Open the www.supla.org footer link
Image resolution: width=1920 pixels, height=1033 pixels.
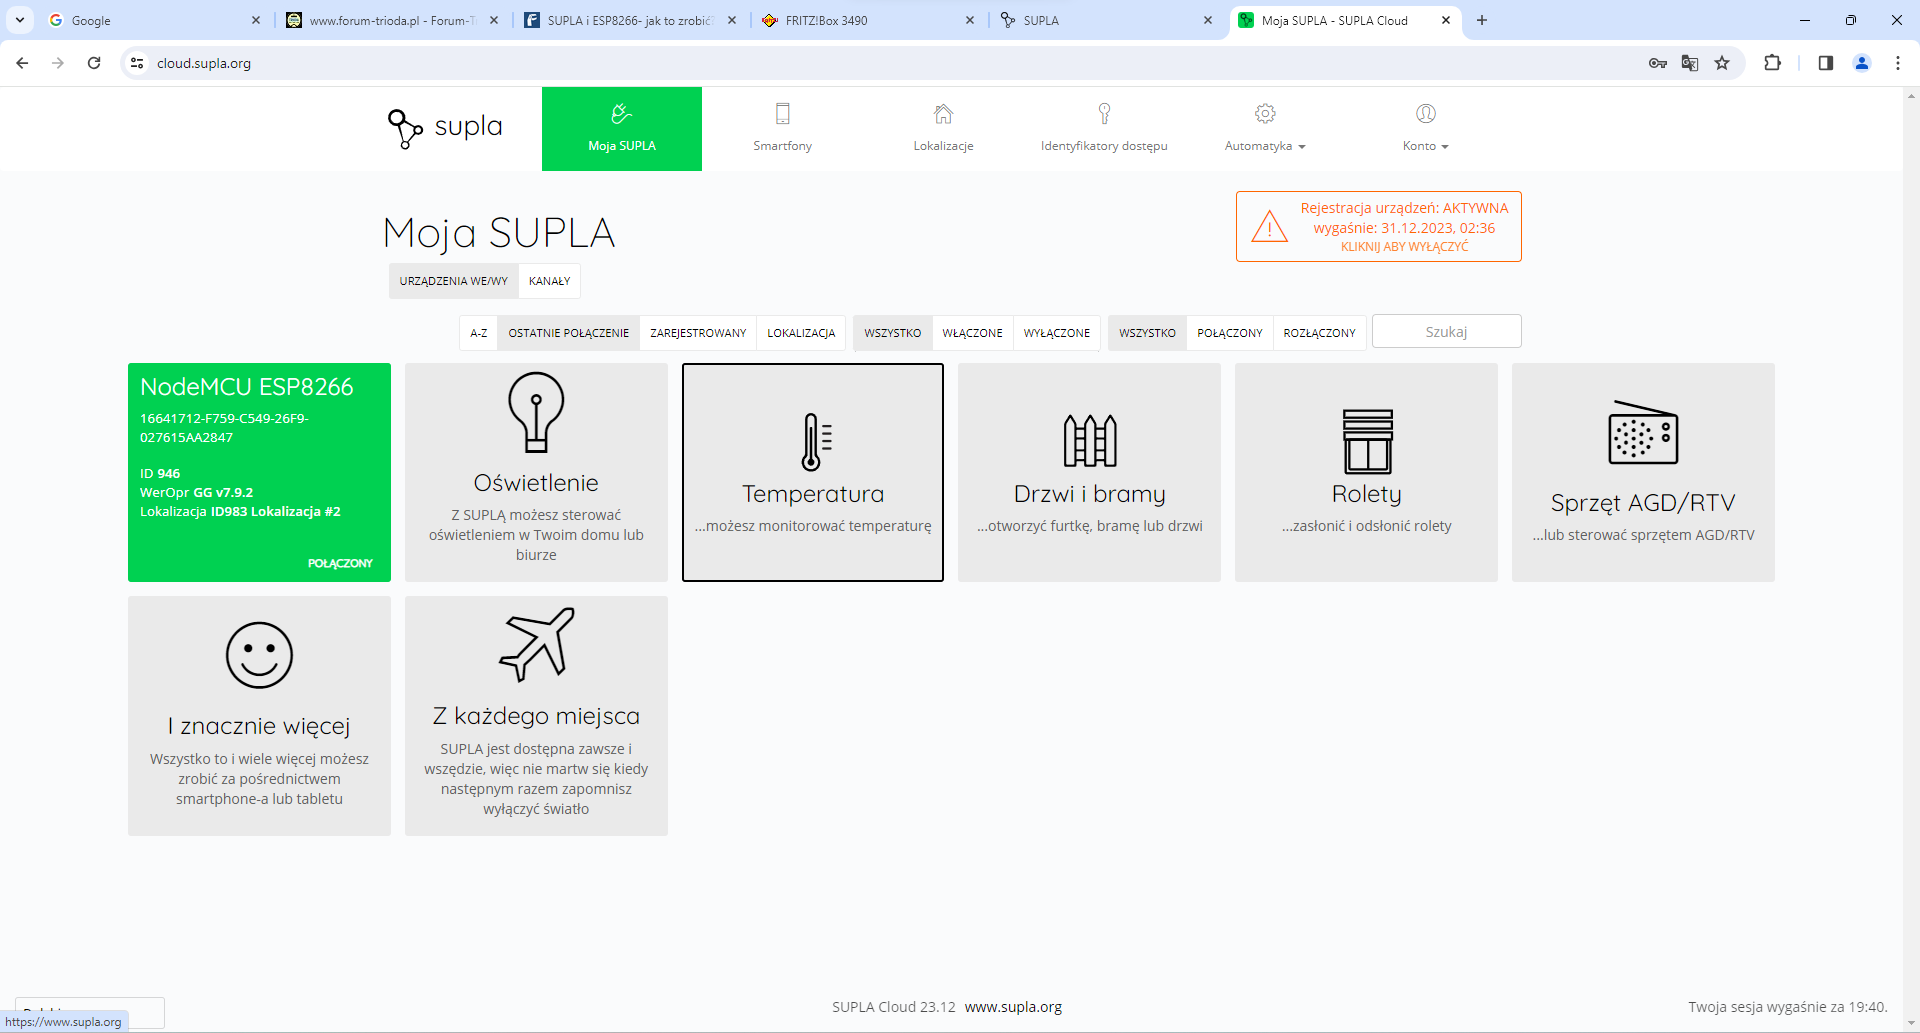pyautogui.click(x=1013, y=1007)
